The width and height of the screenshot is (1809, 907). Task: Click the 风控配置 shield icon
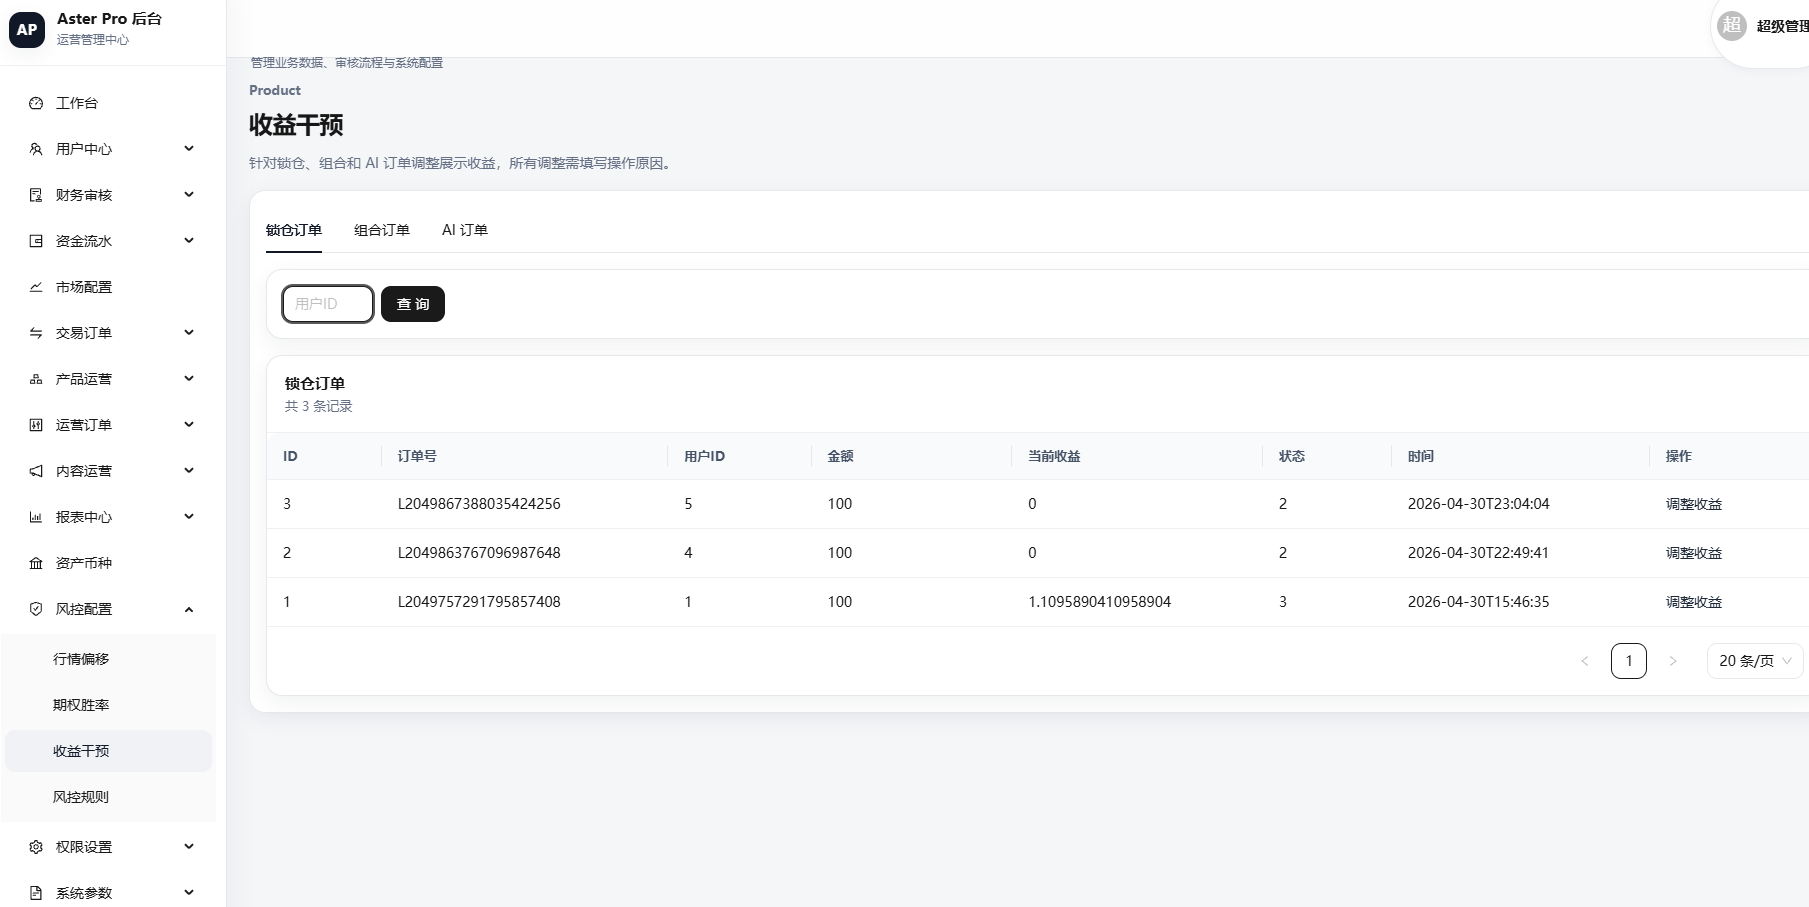(36, 609)
